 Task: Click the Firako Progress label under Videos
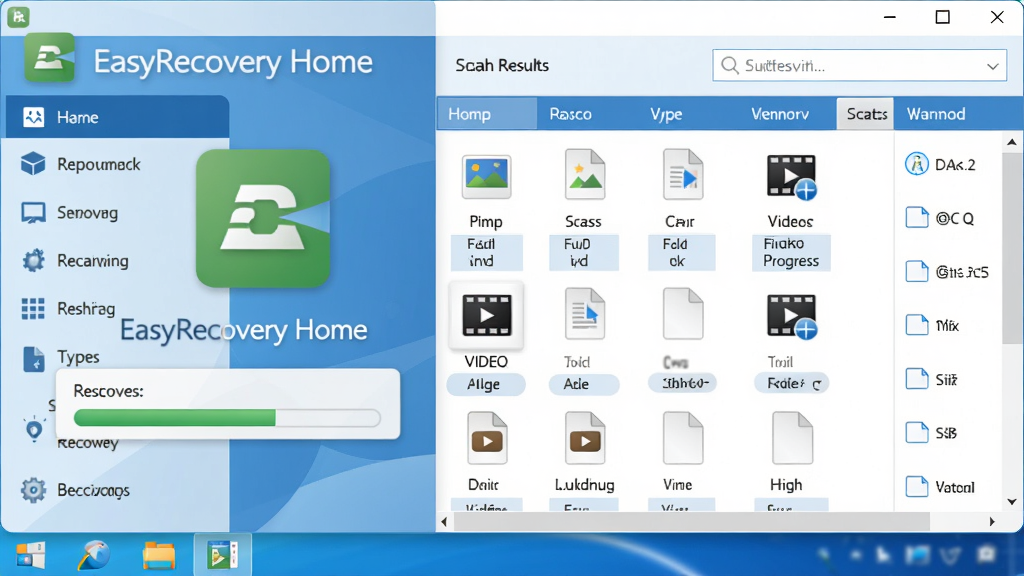tap(791, 252)
